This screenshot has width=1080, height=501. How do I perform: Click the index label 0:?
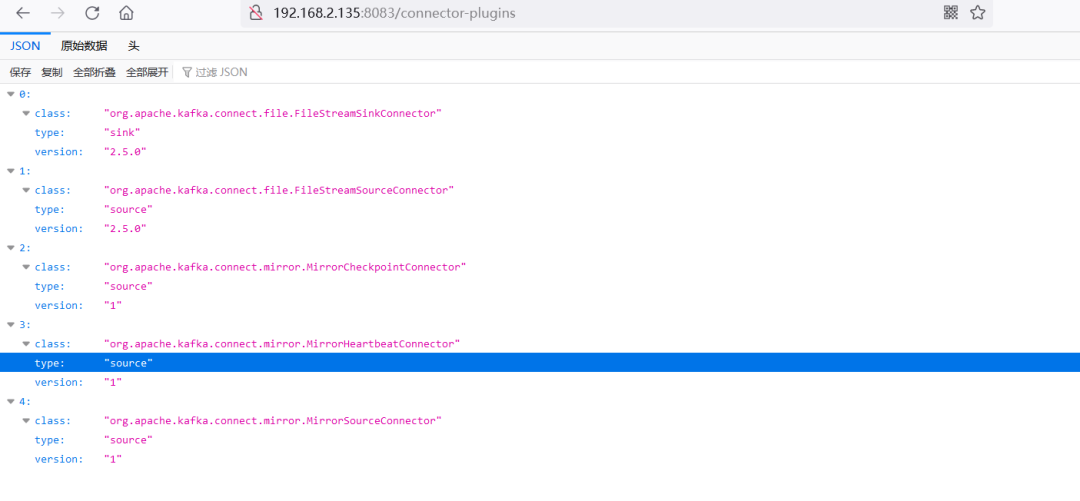25,94
